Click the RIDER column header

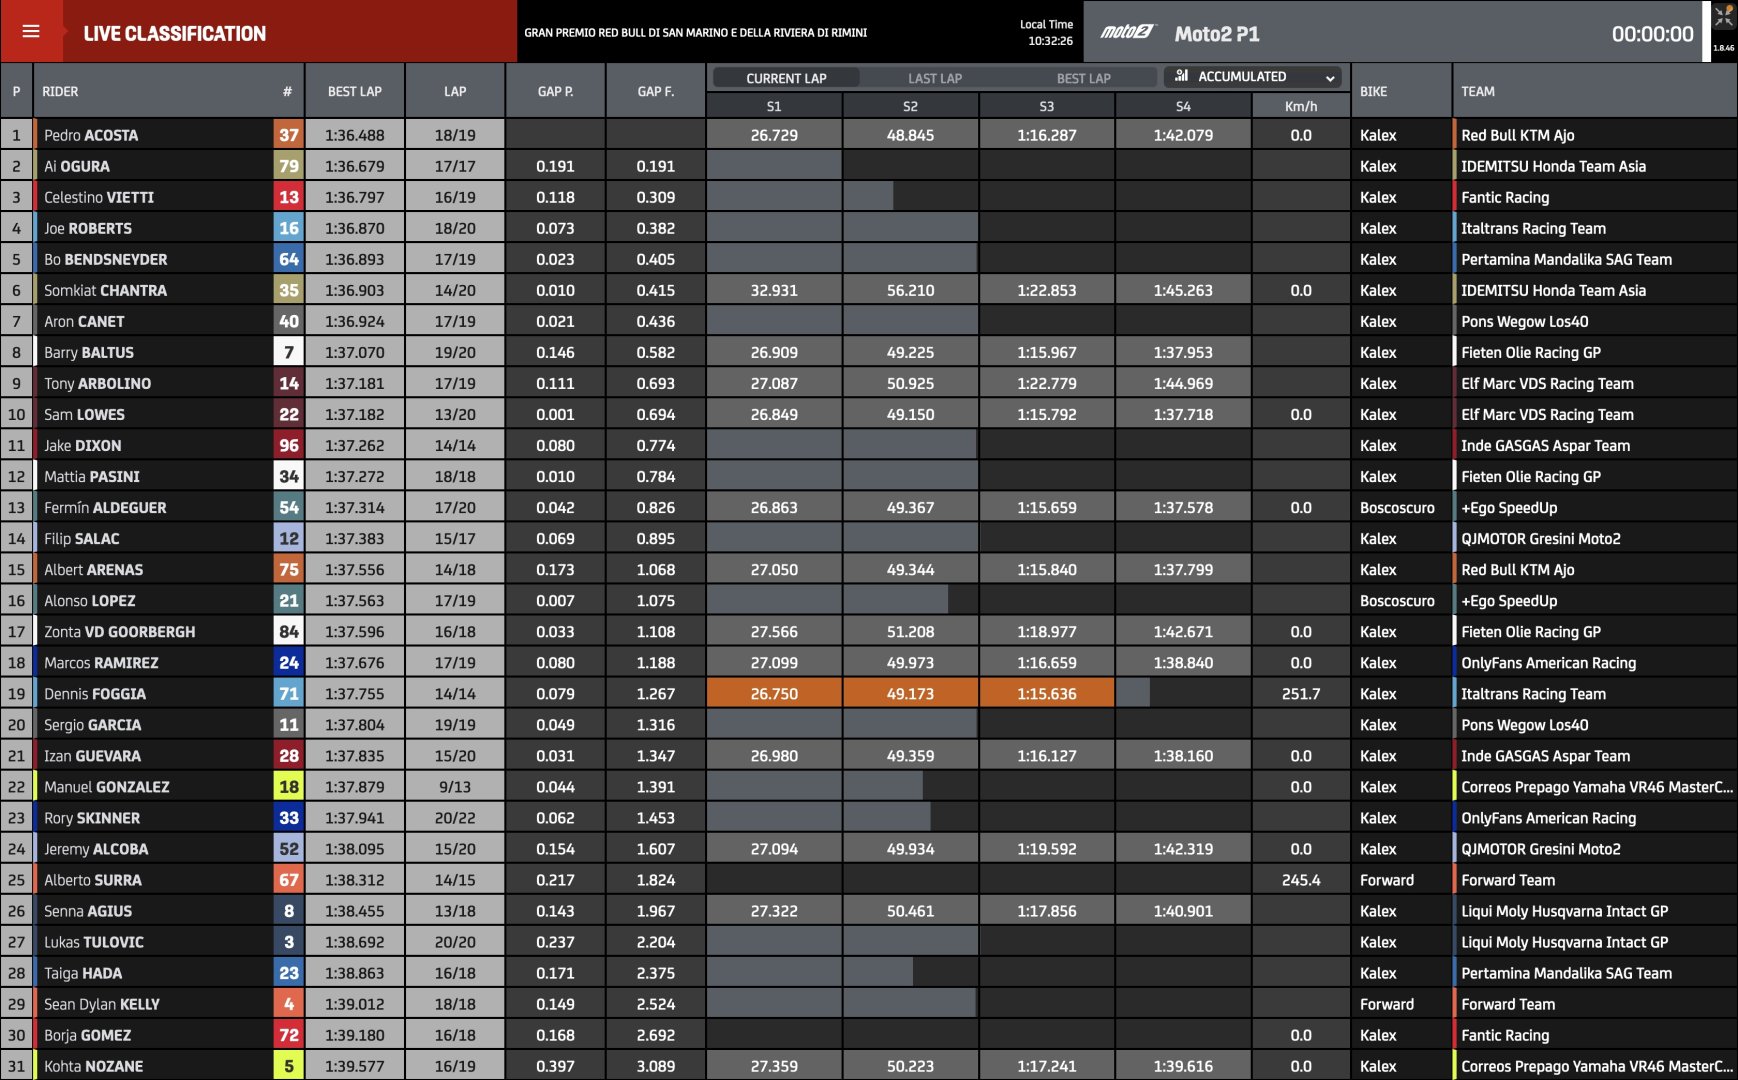(60, 91)
